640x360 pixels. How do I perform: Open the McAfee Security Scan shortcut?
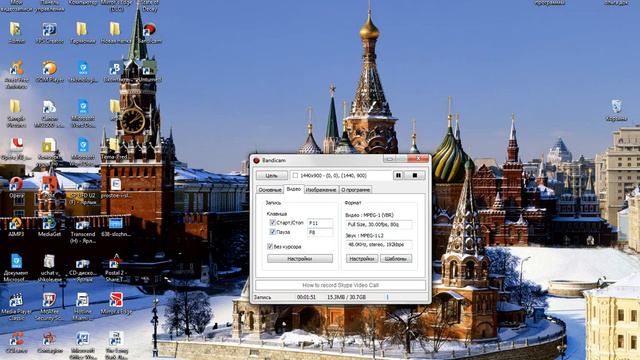pos(49,306)
